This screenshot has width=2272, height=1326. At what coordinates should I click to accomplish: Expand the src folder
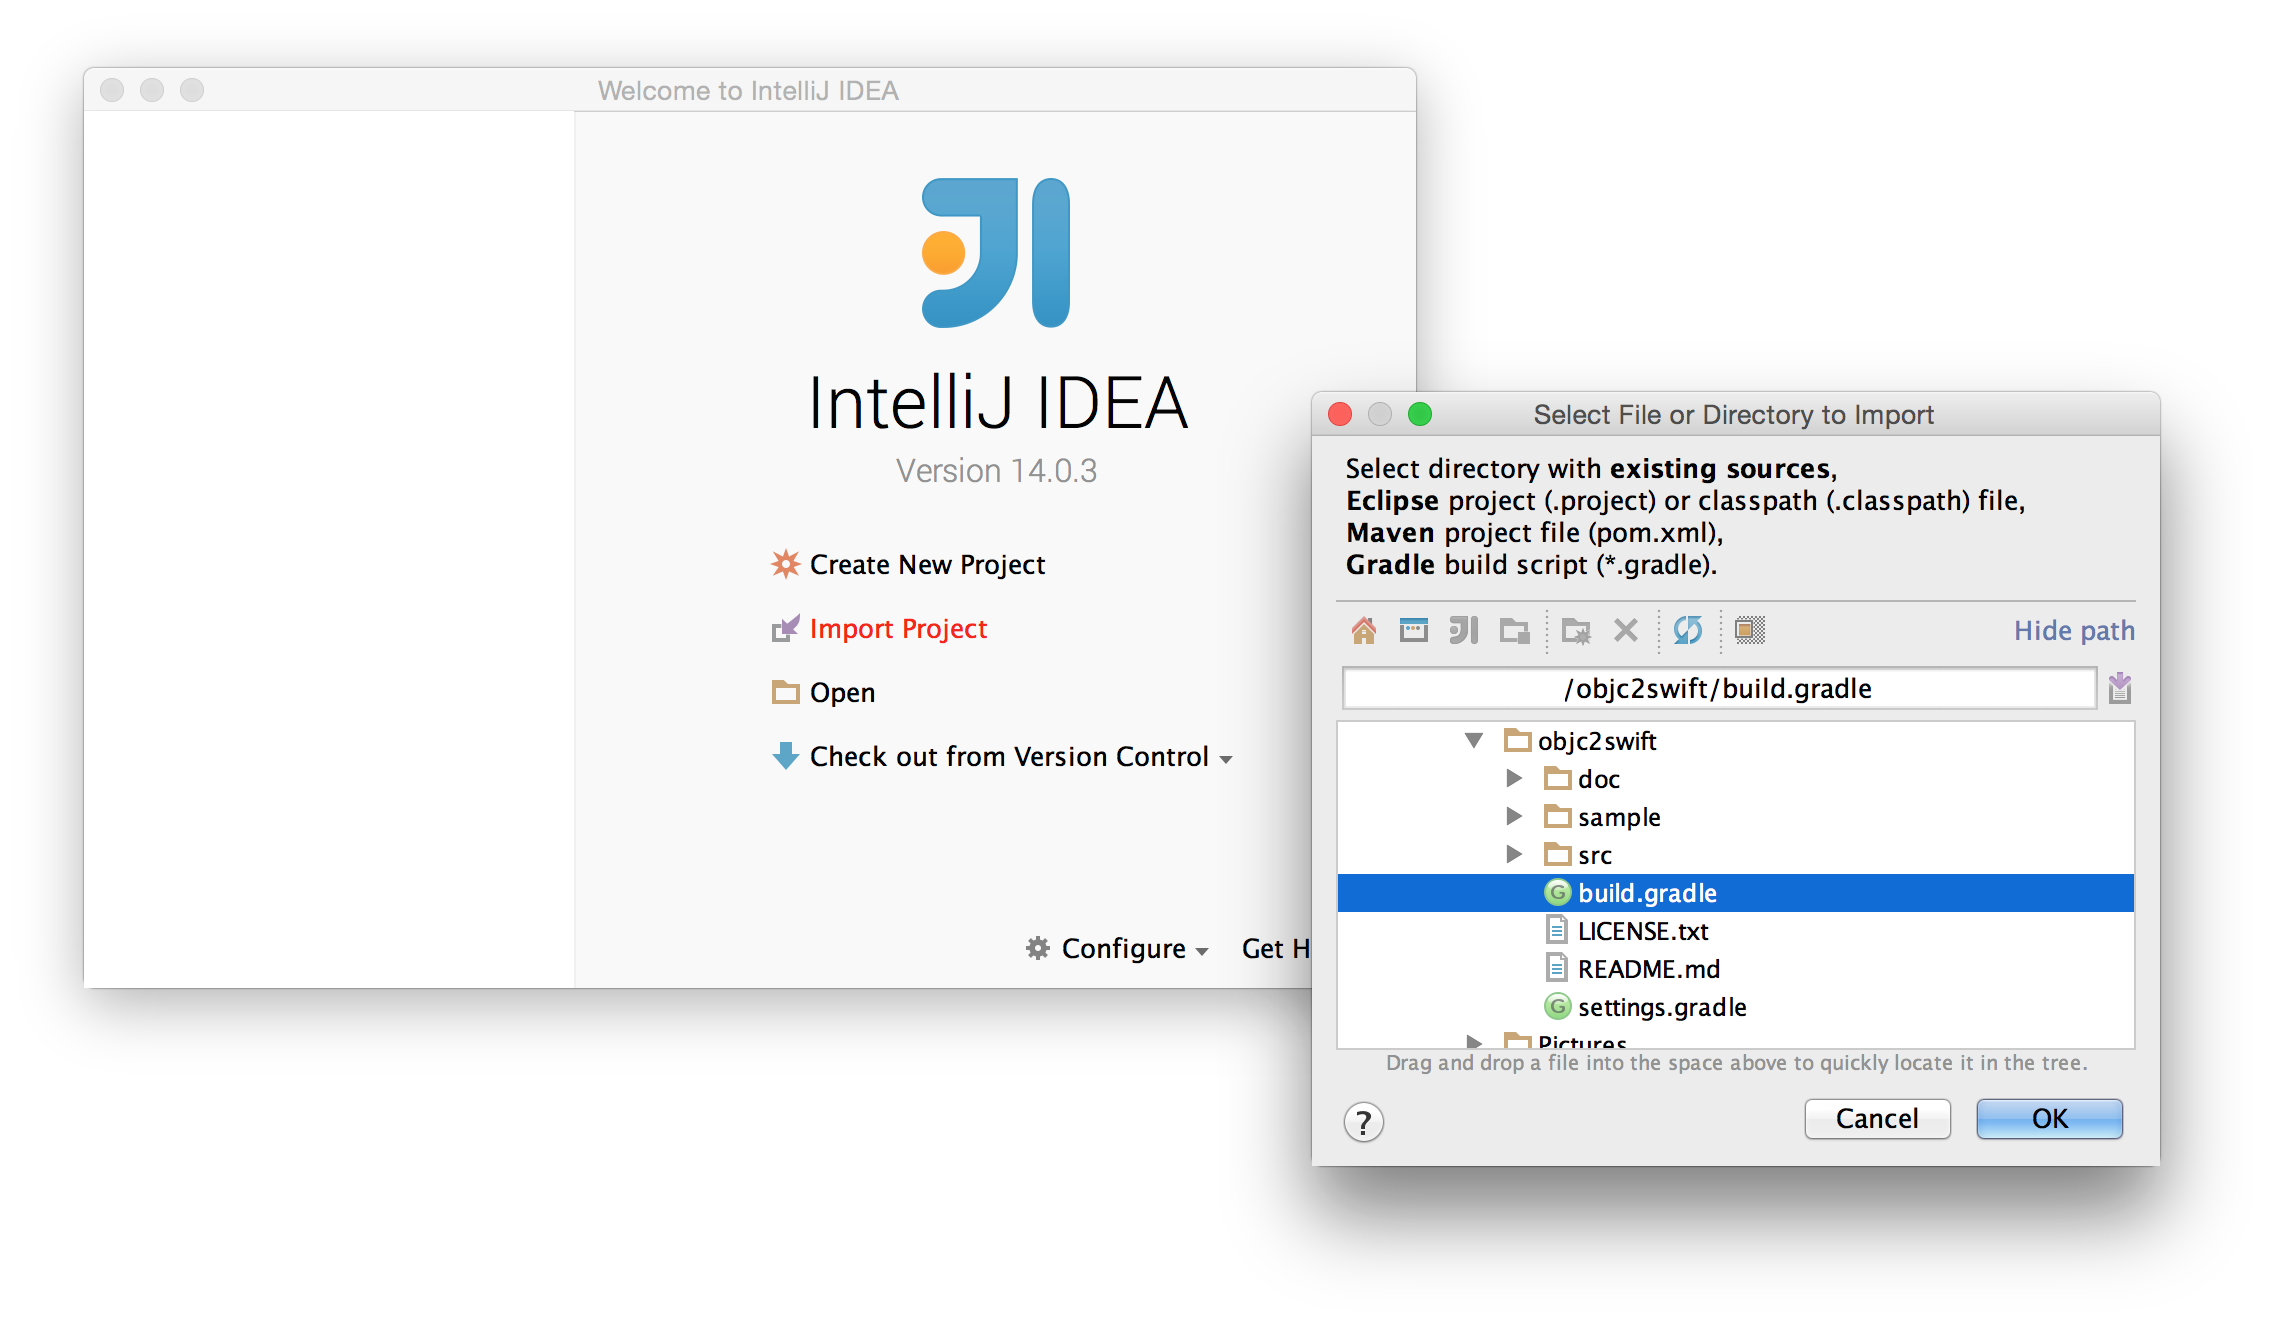[x=1514, y=854]
